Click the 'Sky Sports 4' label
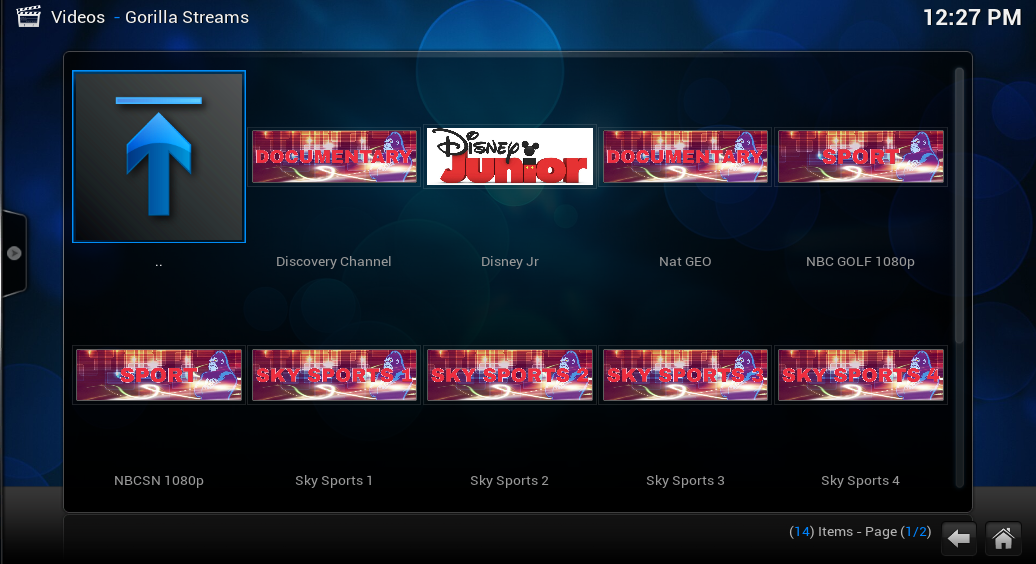1036x564 pixels. pyautogui.click(x=860, y=481)
